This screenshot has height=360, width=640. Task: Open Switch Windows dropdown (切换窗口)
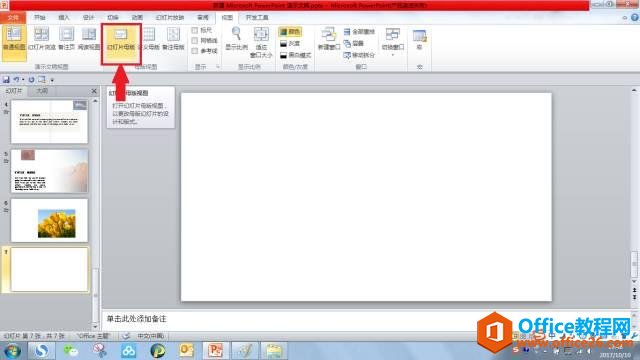point(393,43)
